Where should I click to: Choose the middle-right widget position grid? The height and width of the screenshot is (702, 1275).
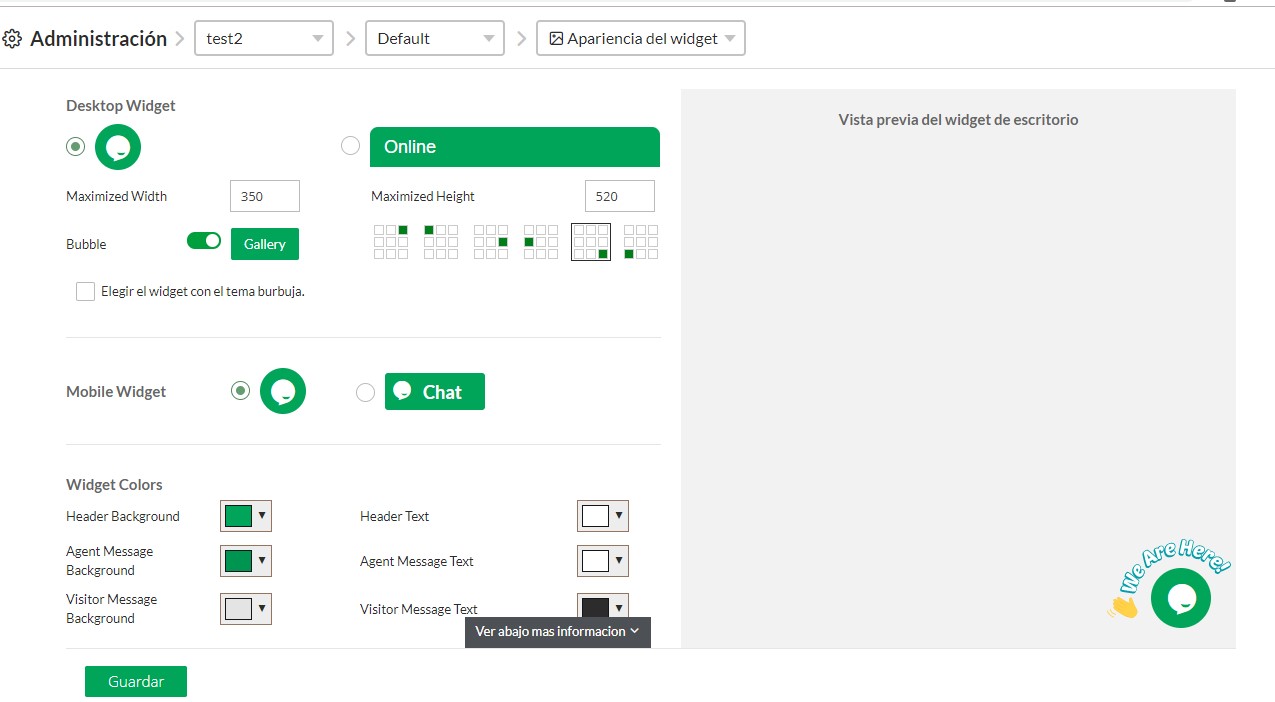490,242
